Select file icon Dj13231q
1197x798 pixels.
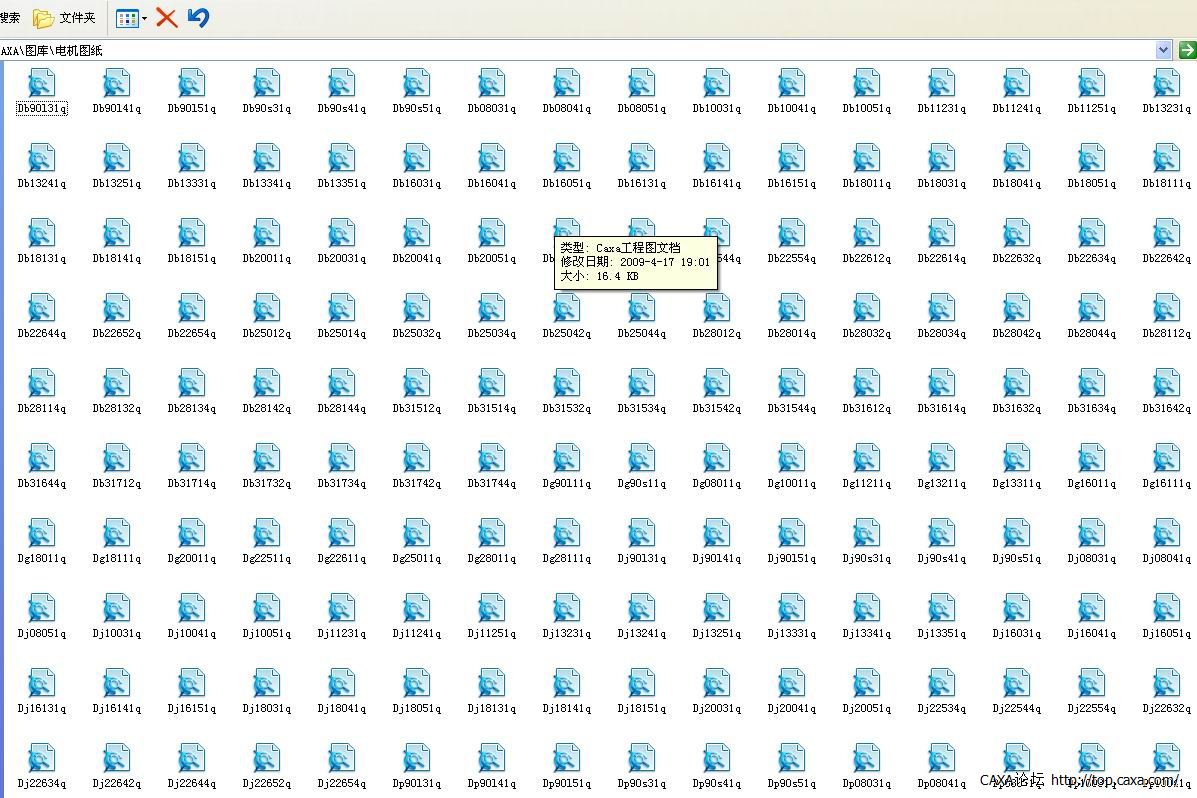point(566,607)
